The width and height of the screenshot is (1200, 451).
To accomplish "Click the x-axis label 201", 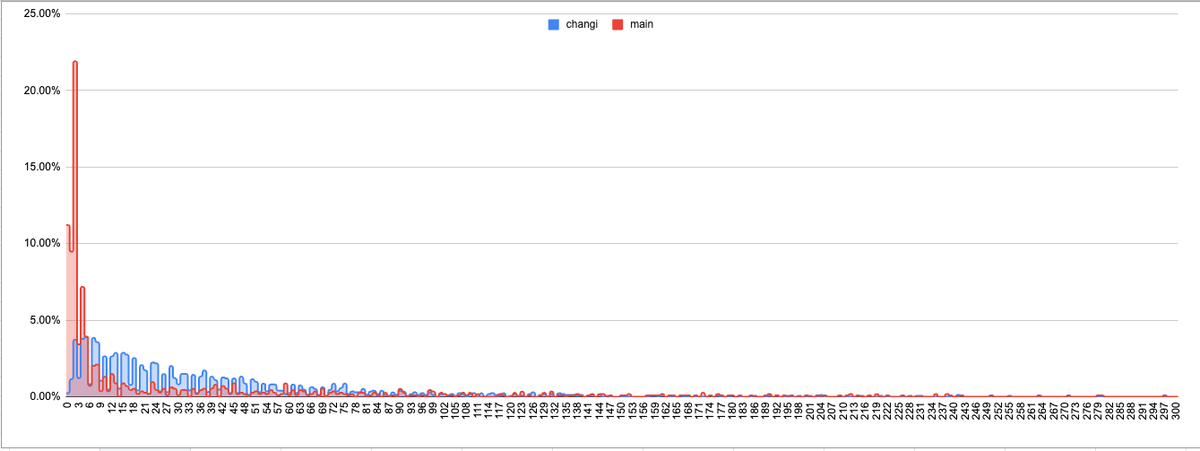I will [x=810, y=410].
